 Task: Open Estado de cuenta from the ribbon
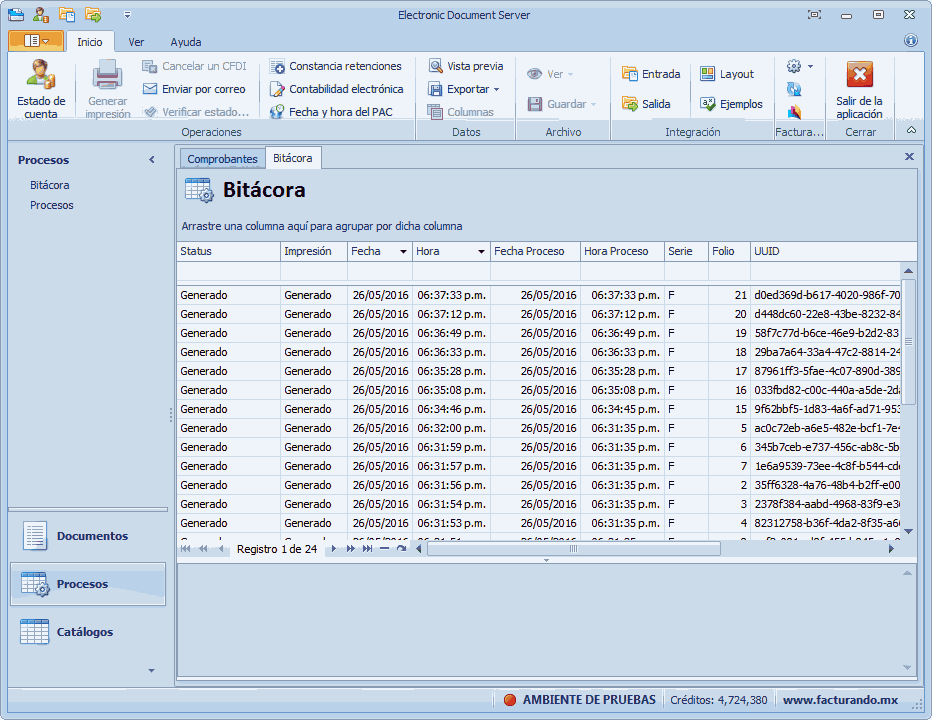(41, 88)
